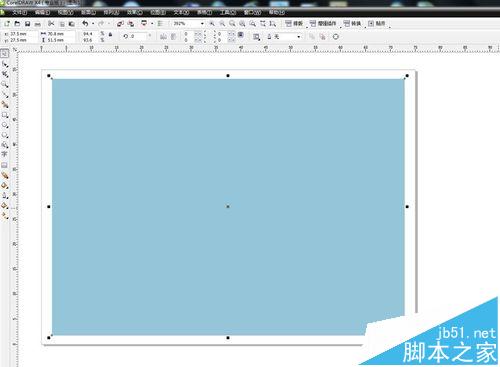Click the top-center selection handle
Viewport: 500px width, 367px height.
(228, 76)
